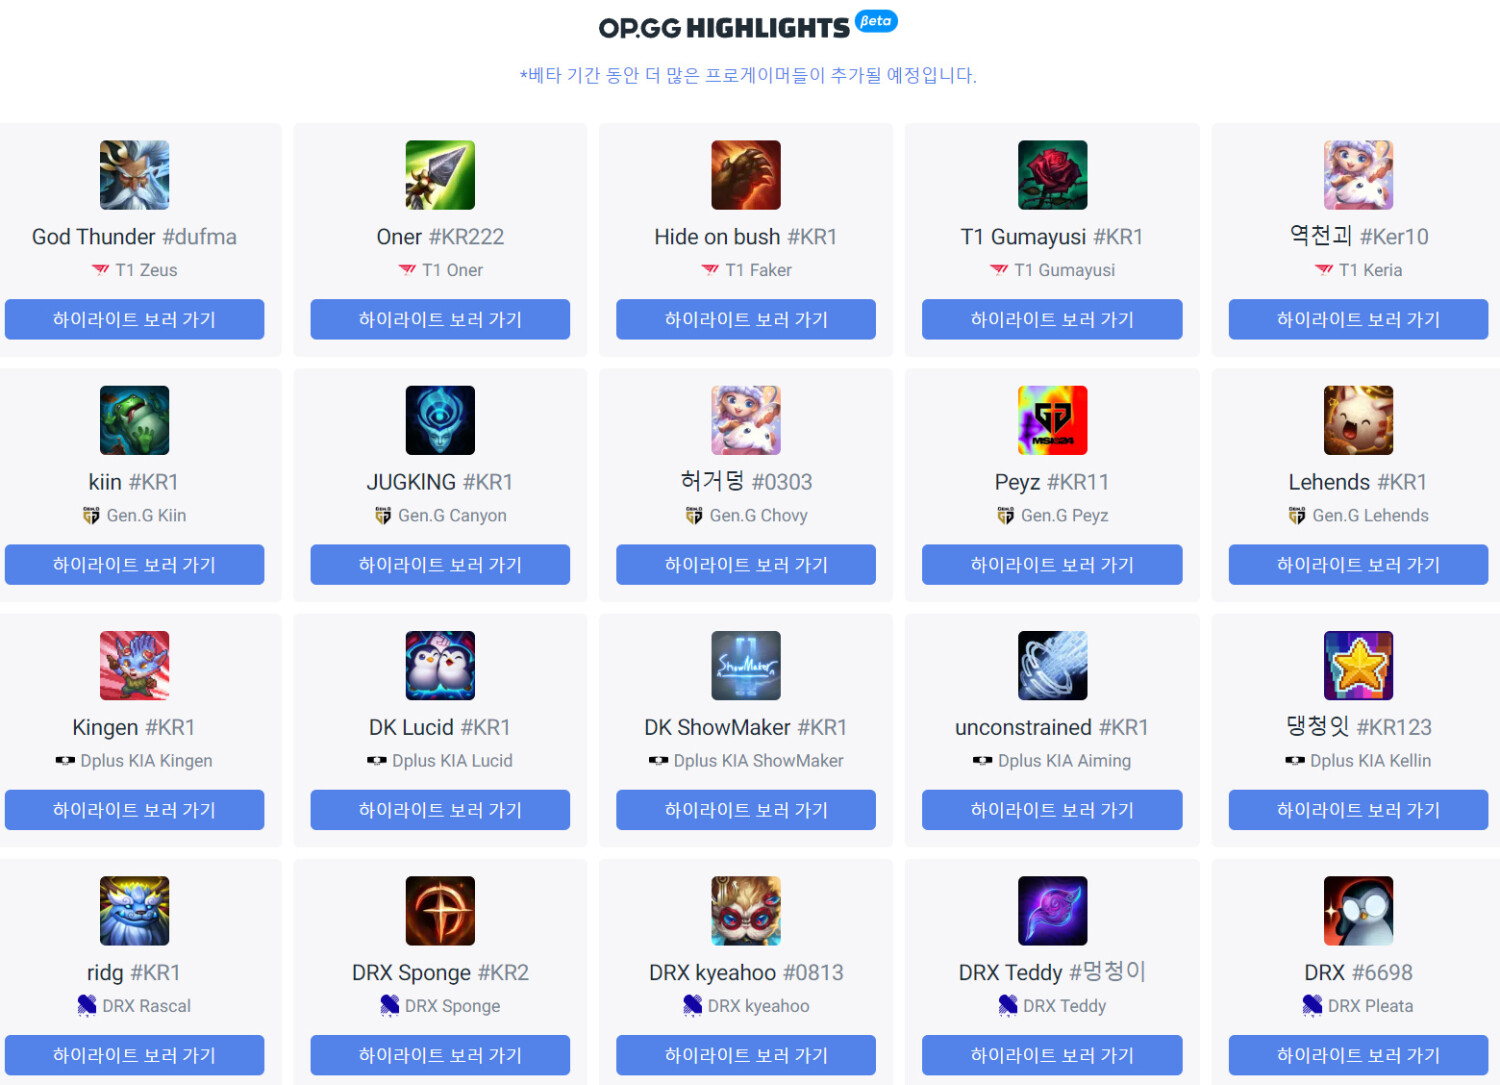The width and height of the screenshot is (1500, 1085).
Task: Click the Beta badge beside the title
Action: [876, 21]
